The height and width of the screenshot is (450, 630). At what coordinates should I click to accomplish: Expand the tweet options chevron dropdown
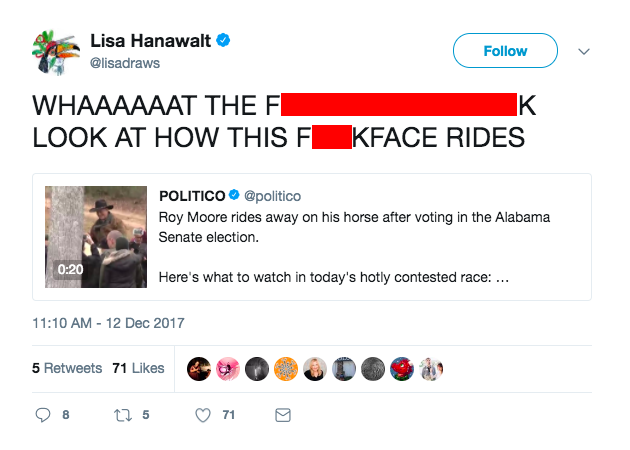tap(585, 51)
